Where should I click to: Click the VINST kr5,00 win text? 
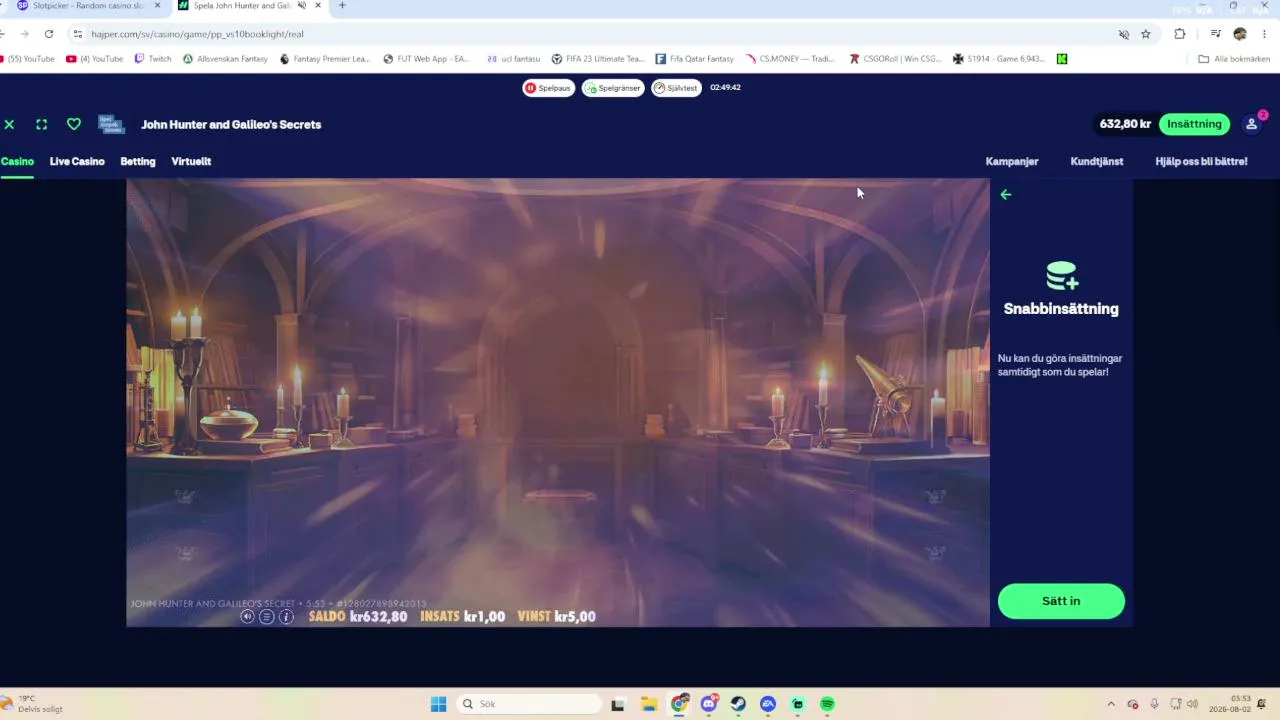click(x=557, y=617)
